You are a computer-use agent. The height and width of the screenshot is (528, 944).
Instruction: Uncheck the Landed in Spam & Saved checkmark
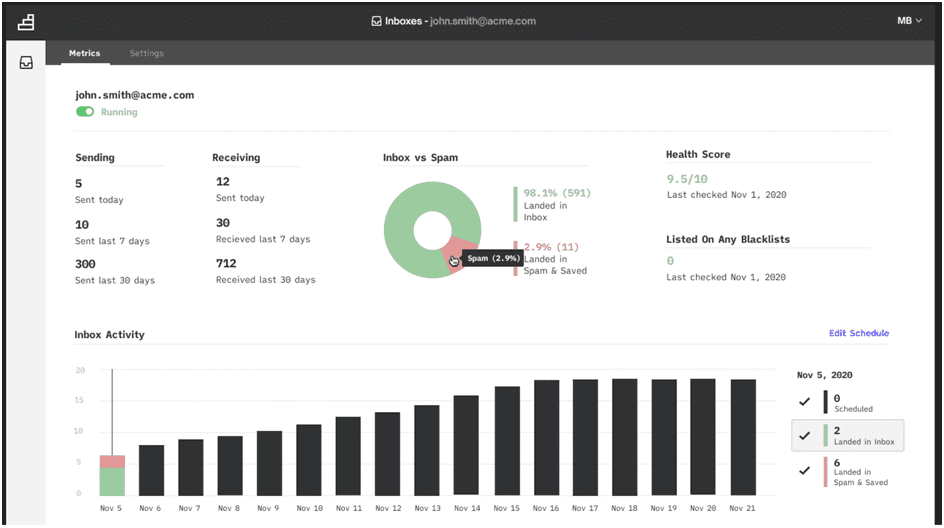coord(804,471)
